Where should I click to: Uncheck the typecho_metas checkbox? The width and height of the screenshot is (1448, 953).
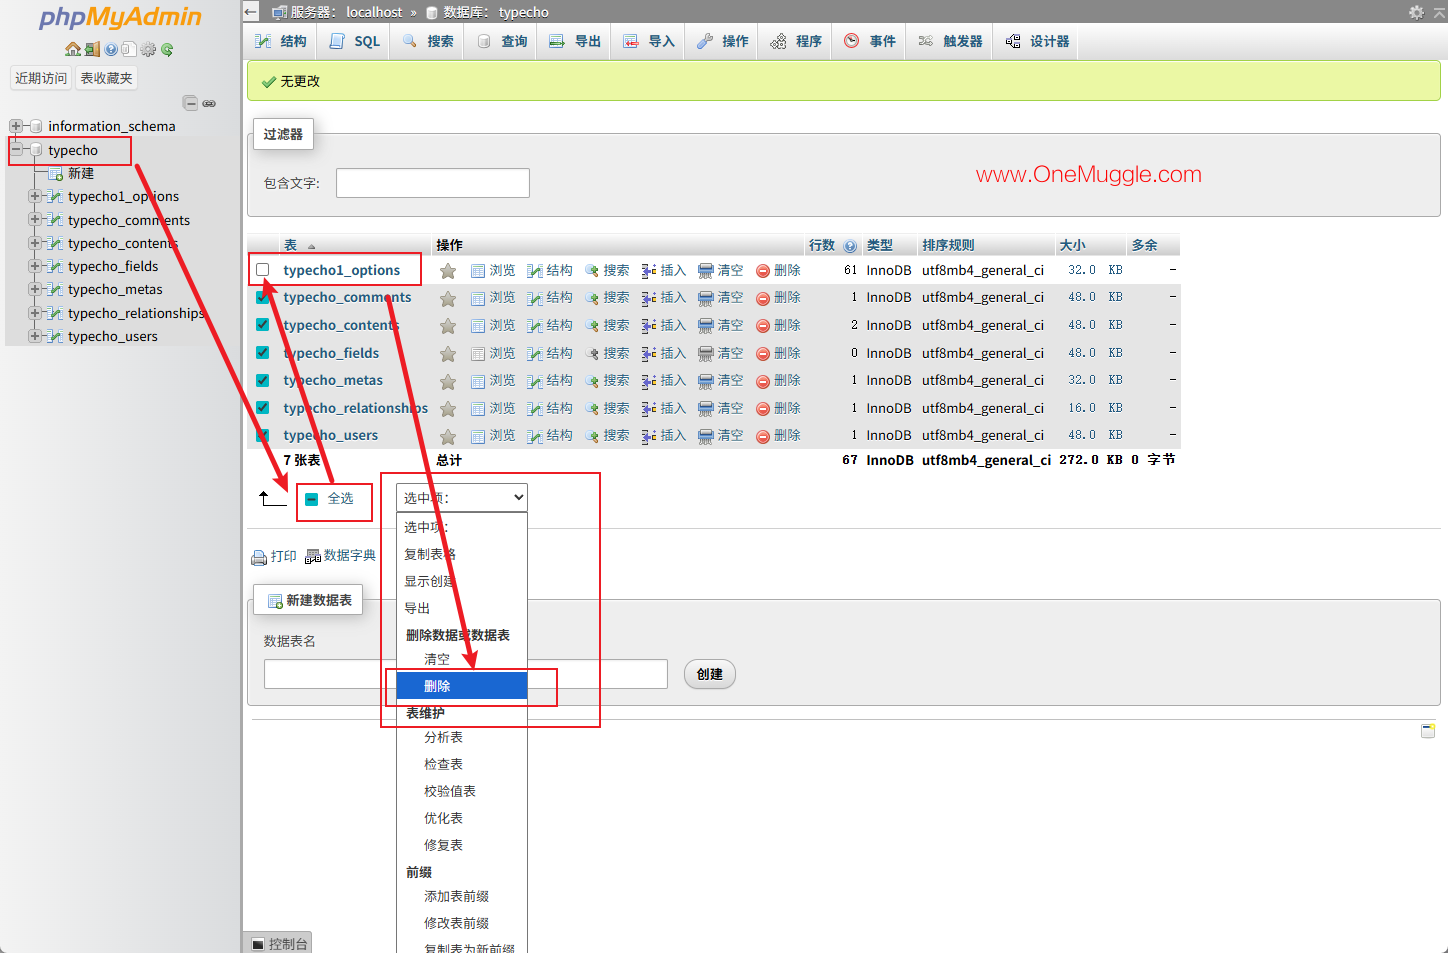(x=263, y=380)
